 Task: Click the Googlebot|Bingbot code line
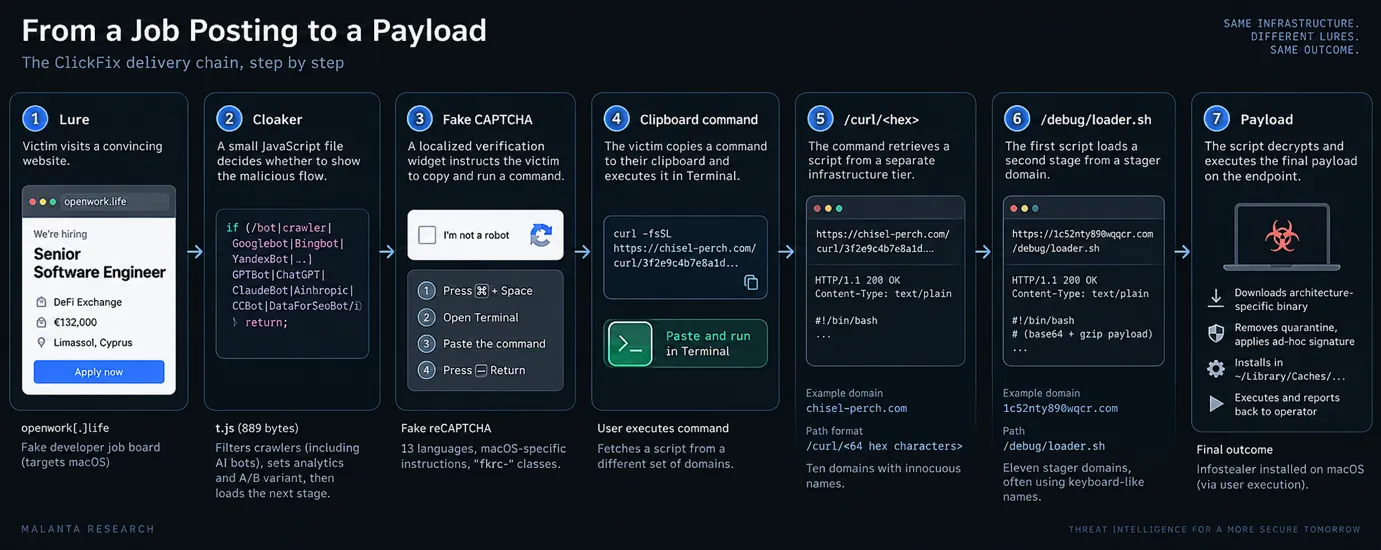[287, 243]
